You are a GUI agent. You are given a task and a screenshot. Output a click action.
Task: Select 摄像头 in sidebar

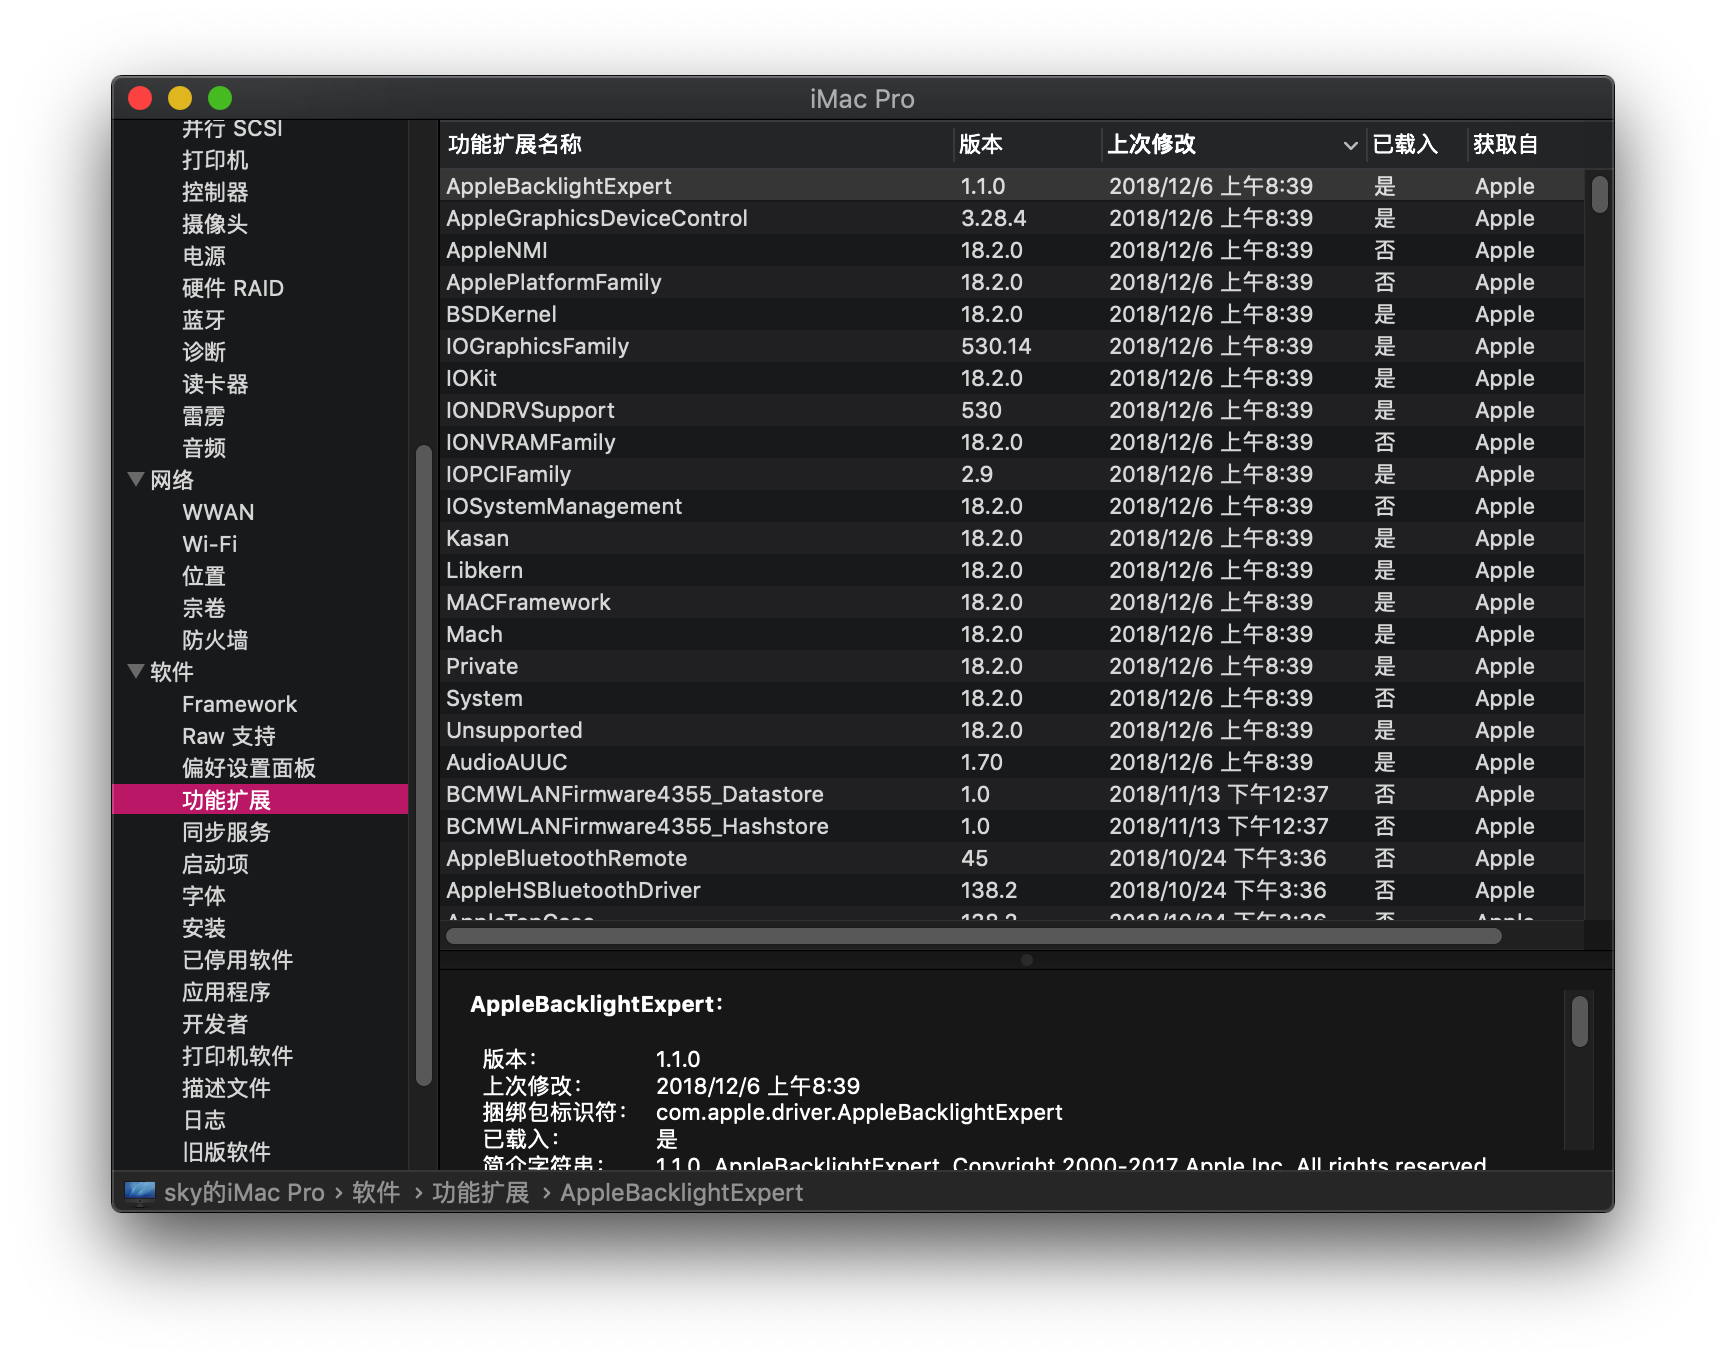tap(215, 224)
